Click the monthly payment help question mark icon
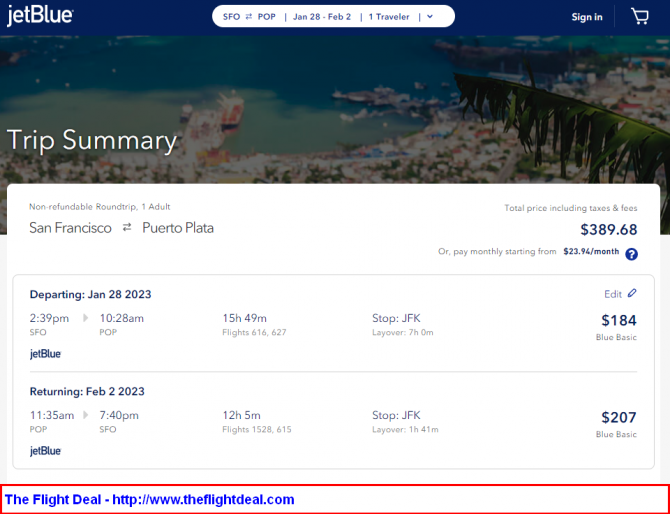670x514 pixels. 632,254
